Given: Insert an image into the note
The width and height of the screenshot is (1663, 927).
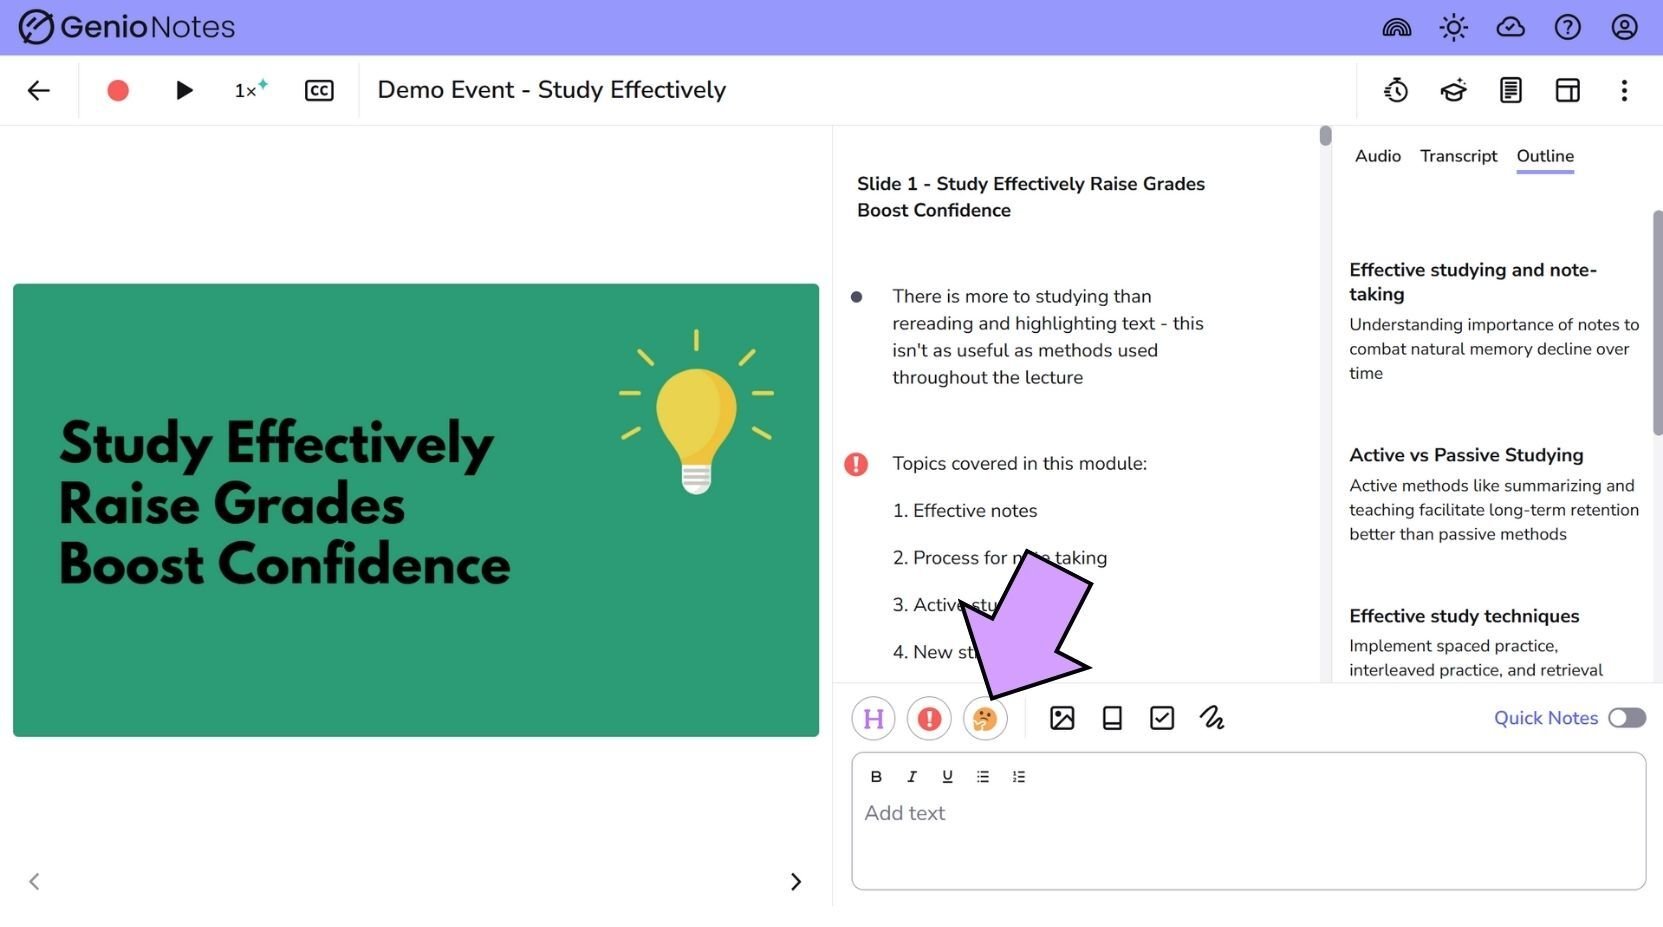Looking at the screenshot, I should tap(1062, 718).
